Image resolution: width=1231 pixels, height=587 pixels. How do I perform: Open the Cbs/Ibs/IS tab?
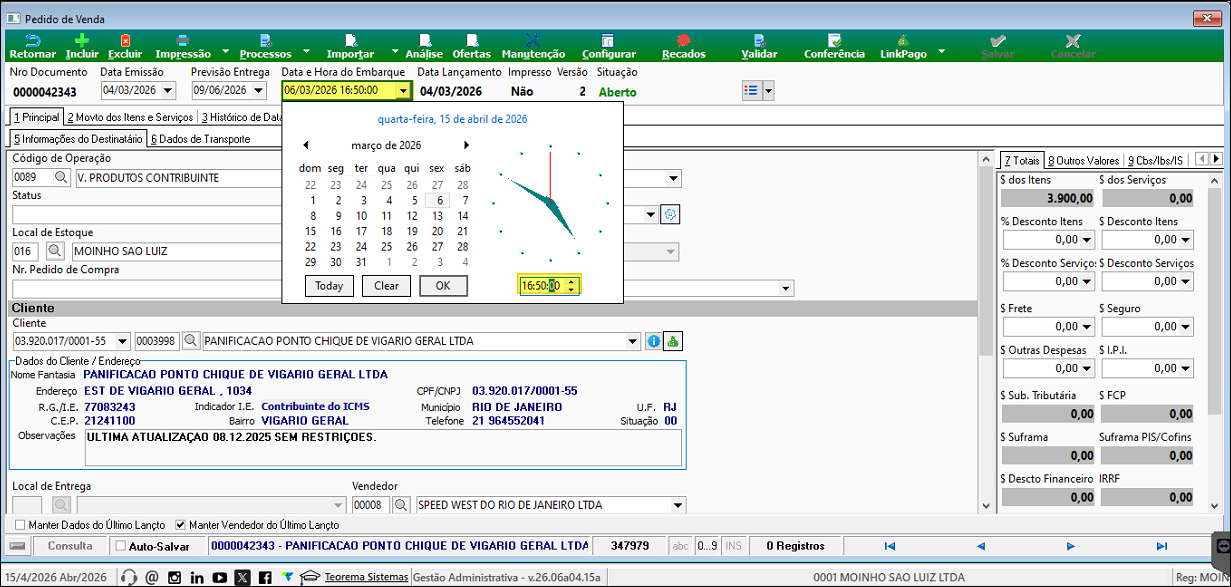point(1157,160)
